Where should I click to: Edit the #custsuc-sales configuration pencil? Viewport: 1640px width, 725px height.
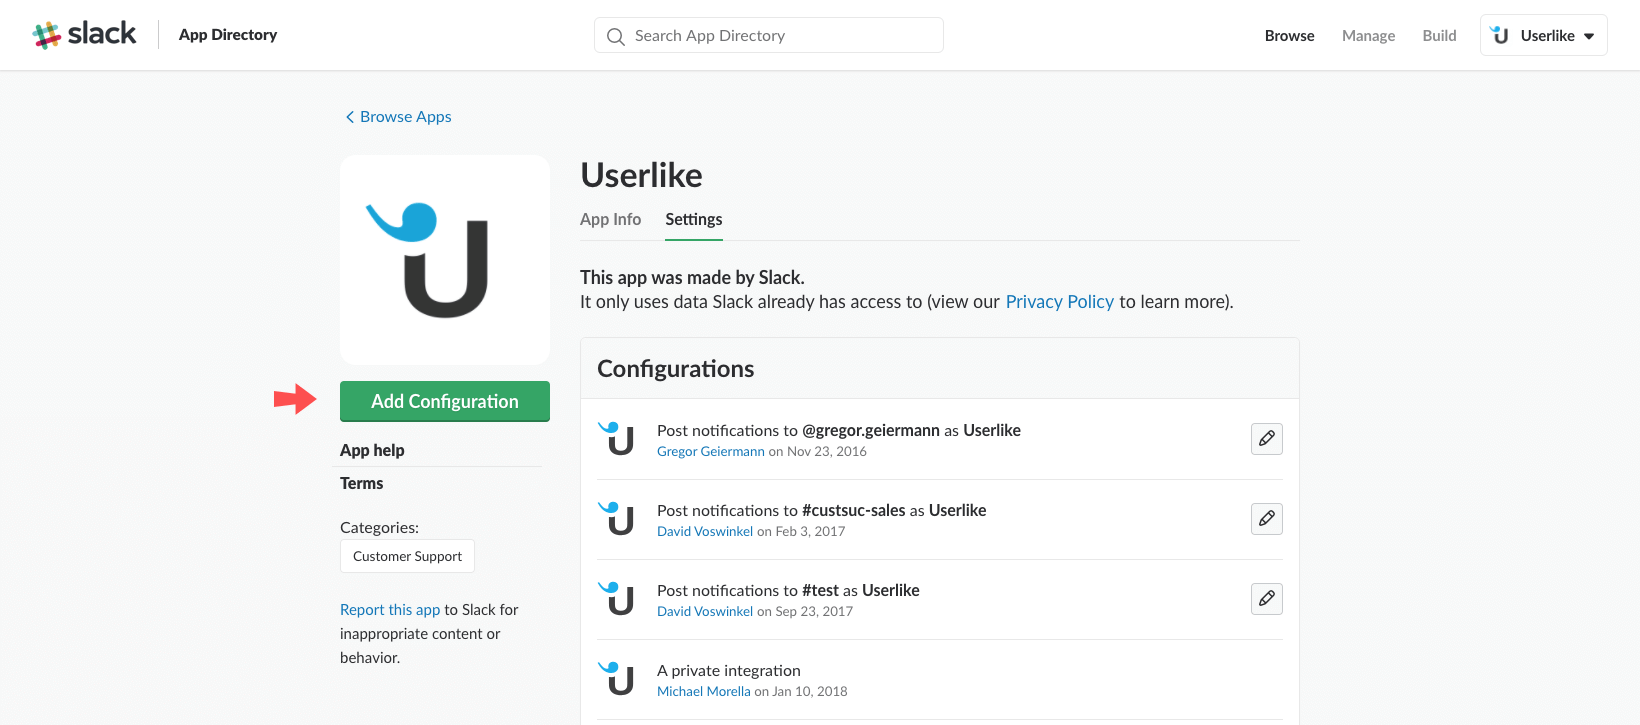[1267, 519]
